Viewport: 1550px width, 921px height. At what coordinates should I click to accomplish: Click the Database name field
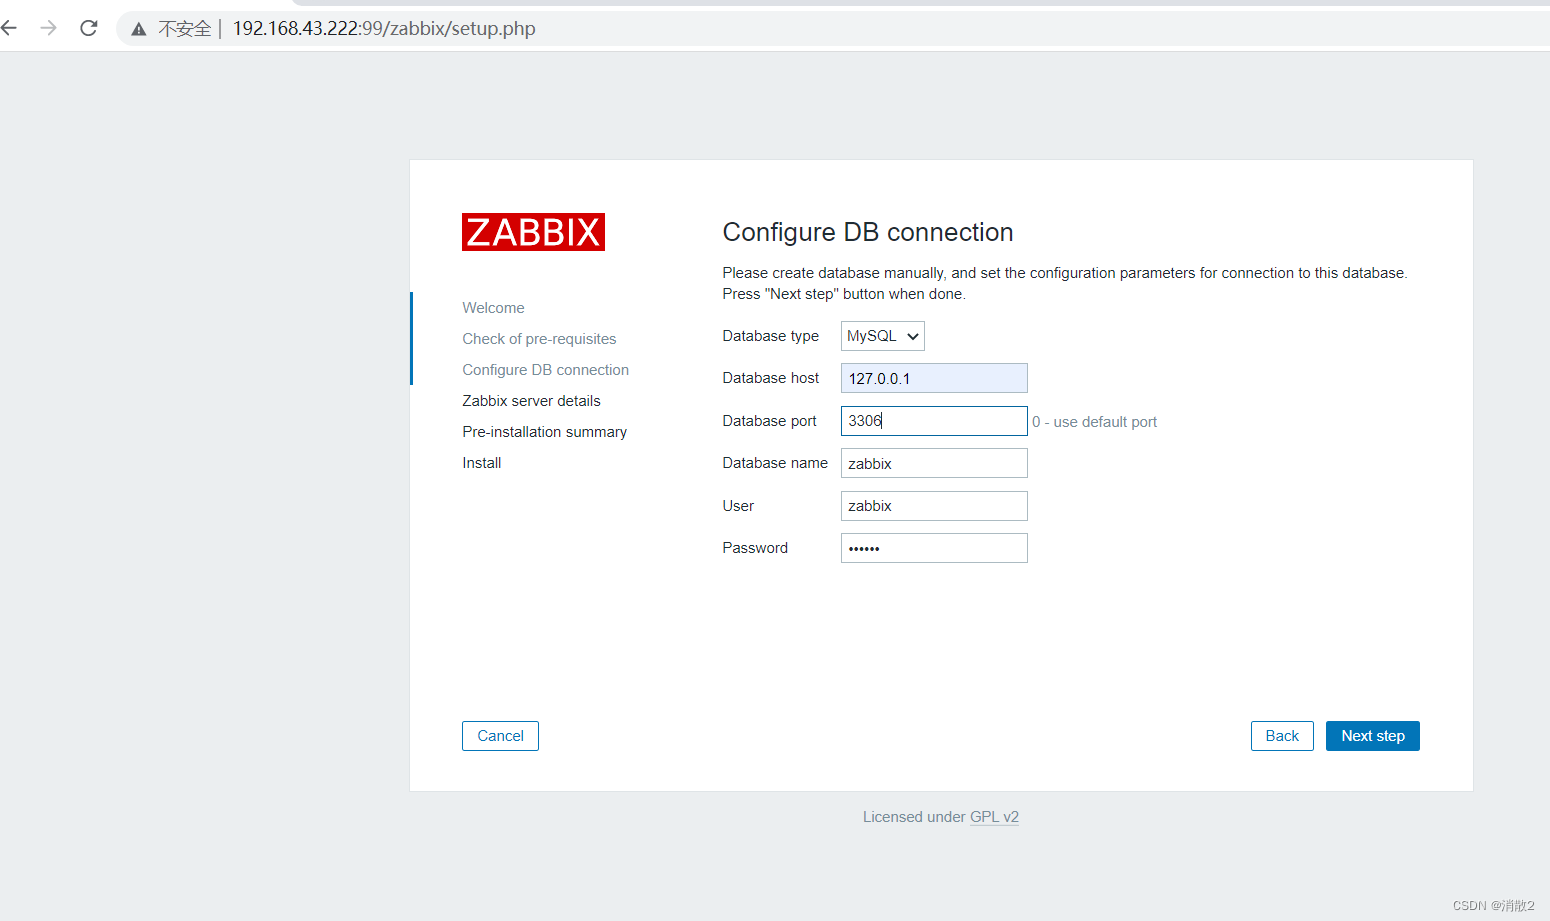(934, 463)
